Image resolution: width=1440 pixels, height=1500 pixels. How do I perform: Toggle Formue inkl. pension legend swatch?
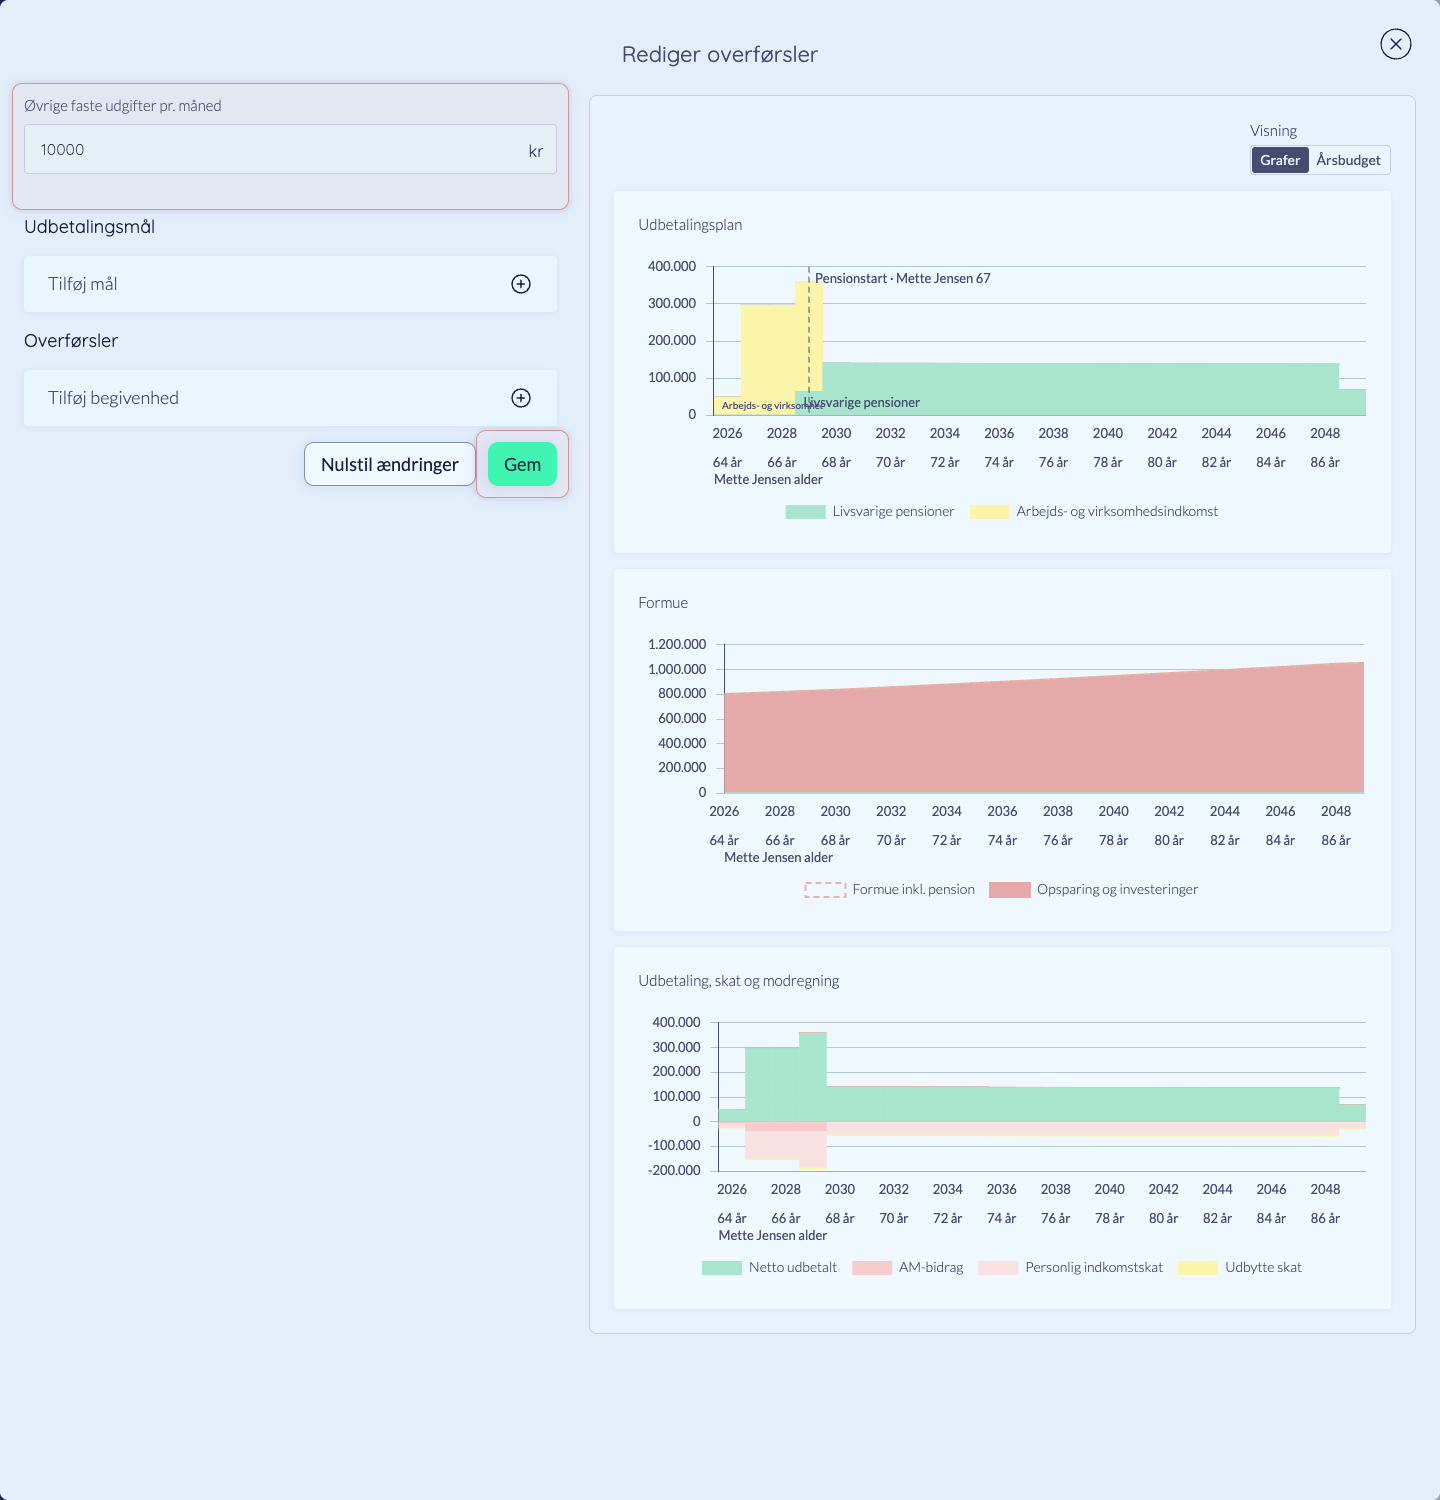(825, 890)
